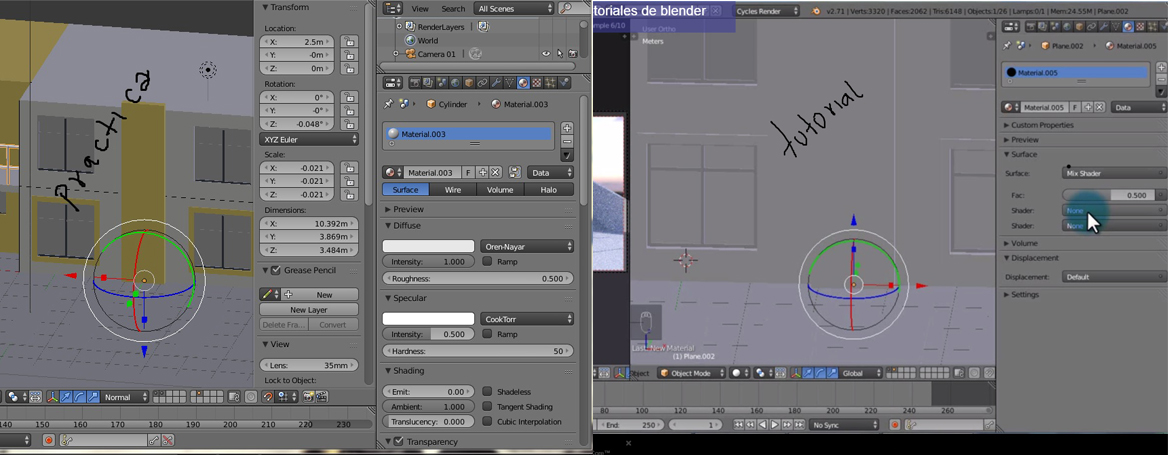Open the Particles tab in left window
This screenshot has height=455, width=1168.
tap(550, 83)
